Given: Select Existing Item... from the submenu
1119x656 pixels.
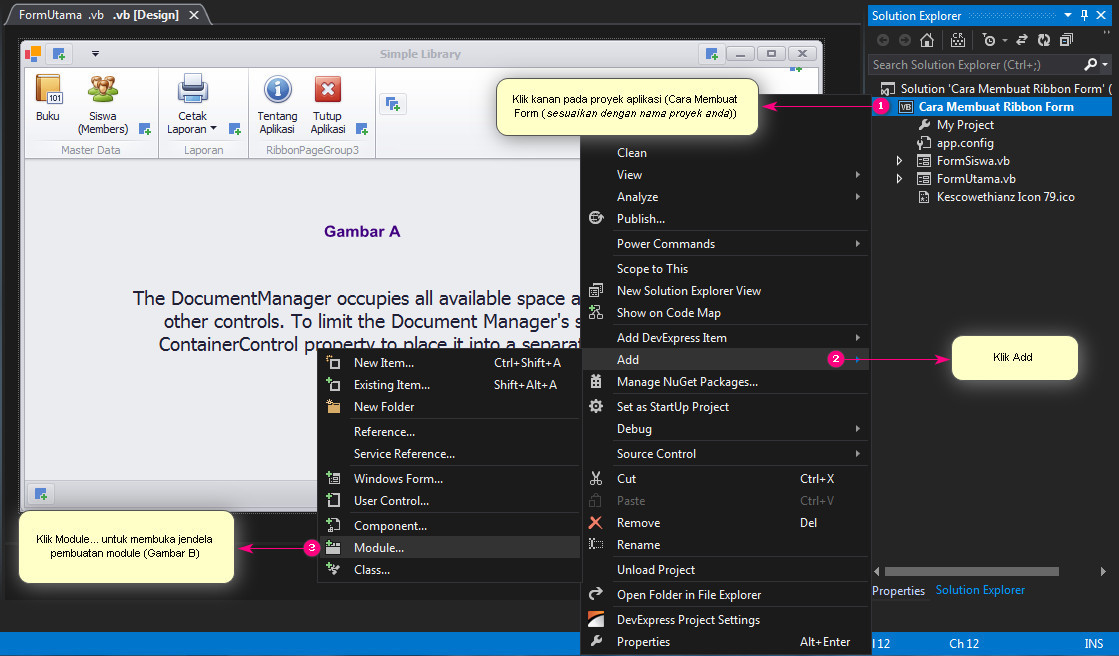Looking at the screenshot, I should tap(449, 385).
